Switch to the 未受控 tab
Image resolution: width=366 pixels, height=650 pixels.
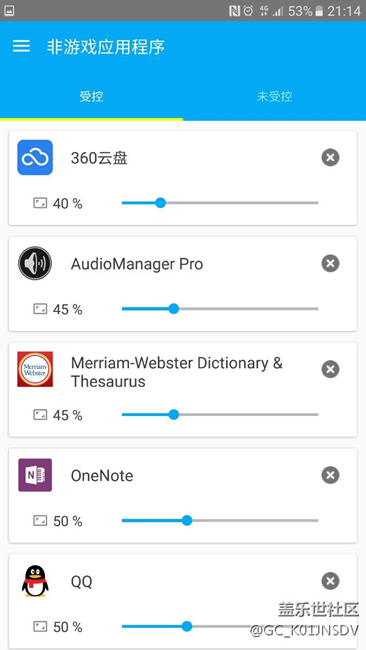pos(274,97)
